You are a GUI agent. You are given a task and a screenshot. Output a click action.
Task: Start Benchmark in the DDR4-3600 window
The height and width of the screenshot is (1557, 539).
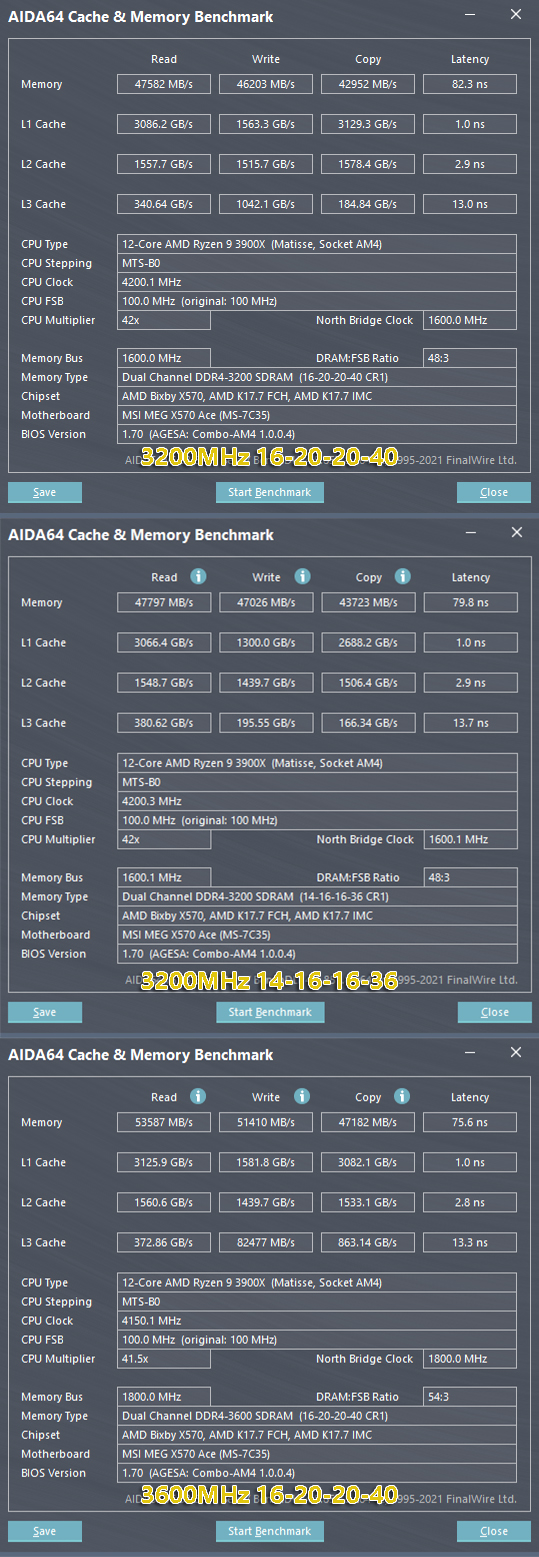point(269,1531)
